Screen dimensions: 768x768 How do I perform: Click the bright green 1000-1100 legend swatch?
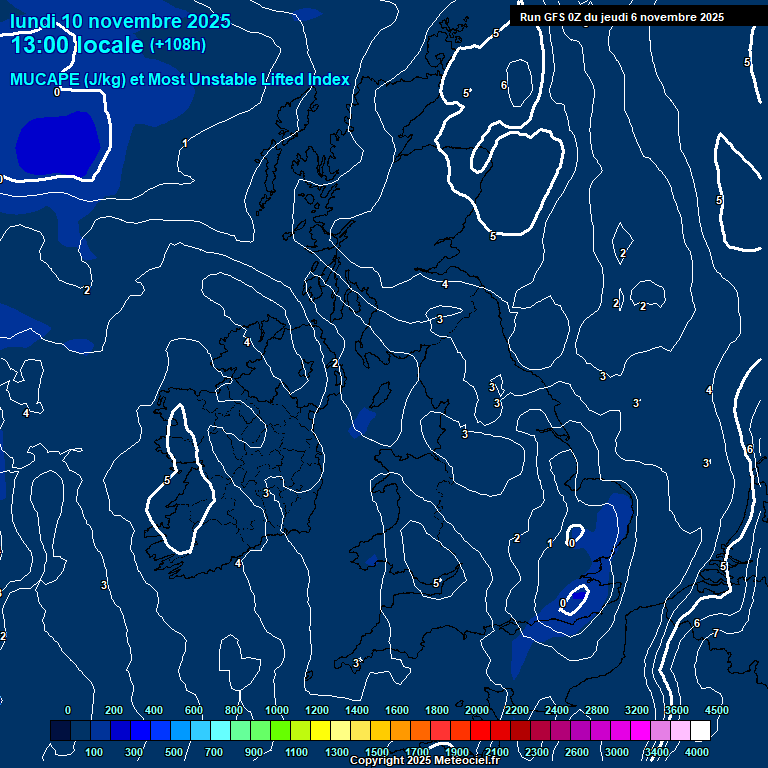[280, 730]
